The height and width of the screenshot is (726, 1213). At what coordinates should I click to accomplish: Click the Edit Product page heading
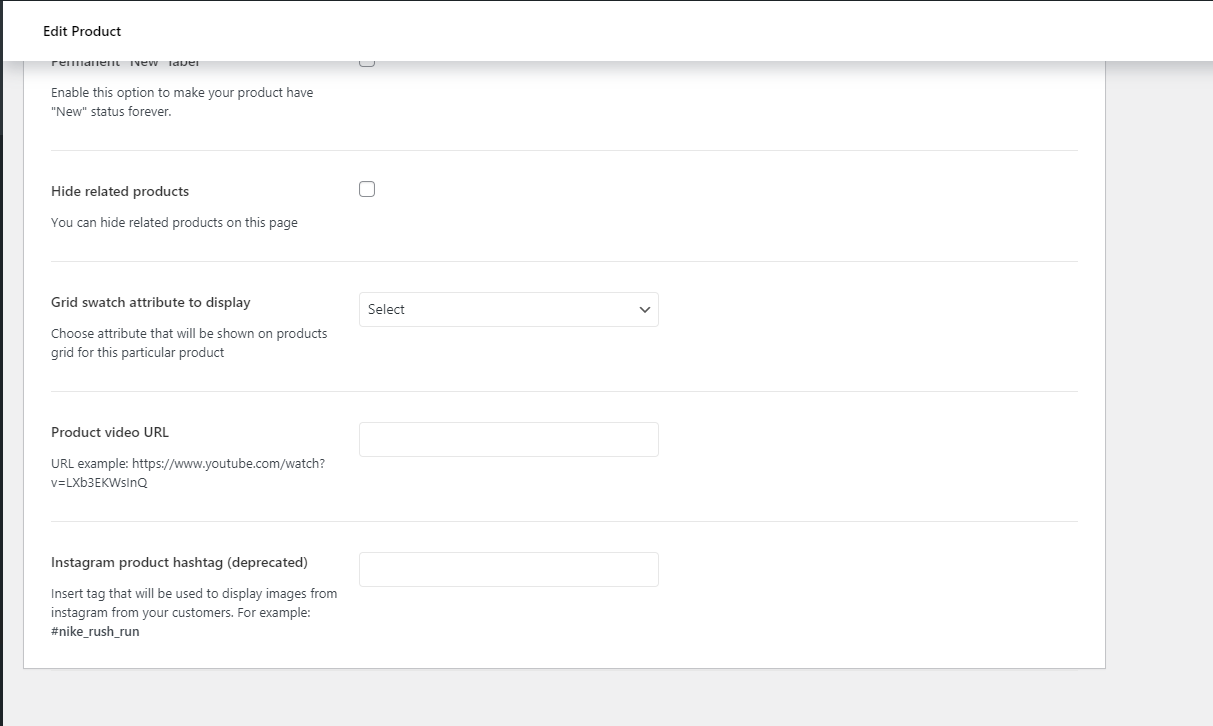click(82, 32)
